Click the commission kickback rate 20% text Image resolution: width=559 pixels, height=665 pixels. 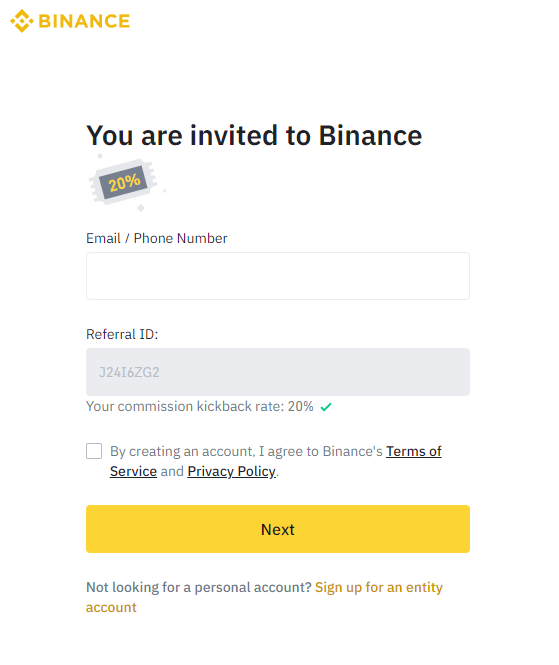[x=200, y=406]
